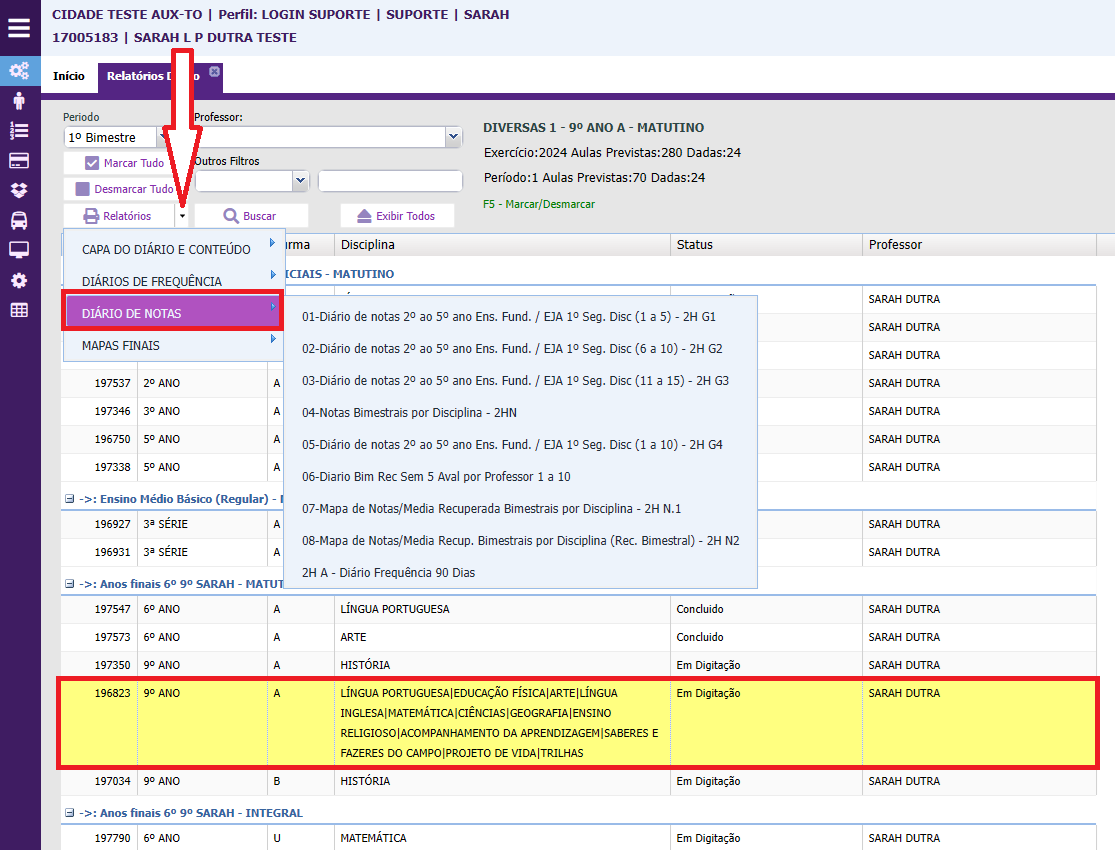Click the credit card icon in the sidebar

click(19, 160)
